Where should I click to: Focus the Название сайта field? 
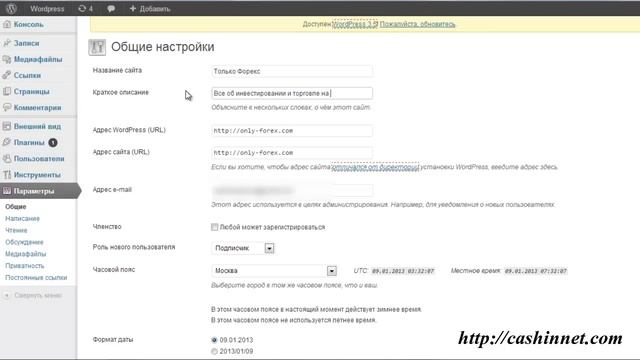[x=292, y=71]
